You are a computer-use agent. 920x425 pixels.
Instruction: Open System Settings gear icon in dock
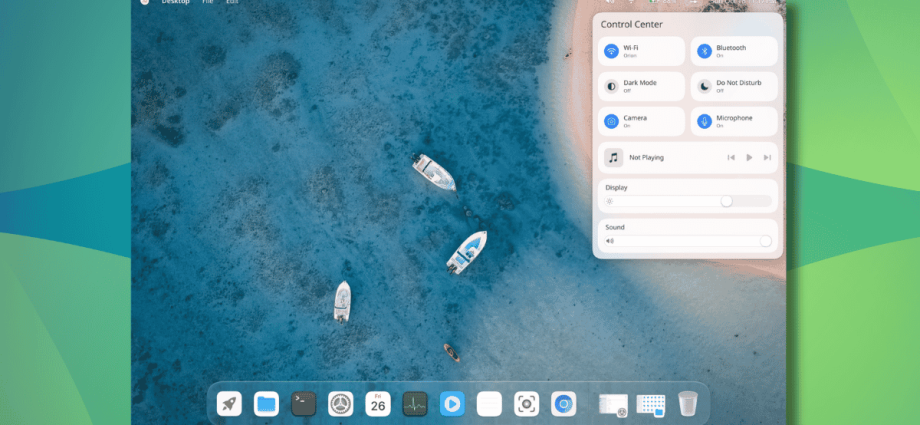click(341, 404)
